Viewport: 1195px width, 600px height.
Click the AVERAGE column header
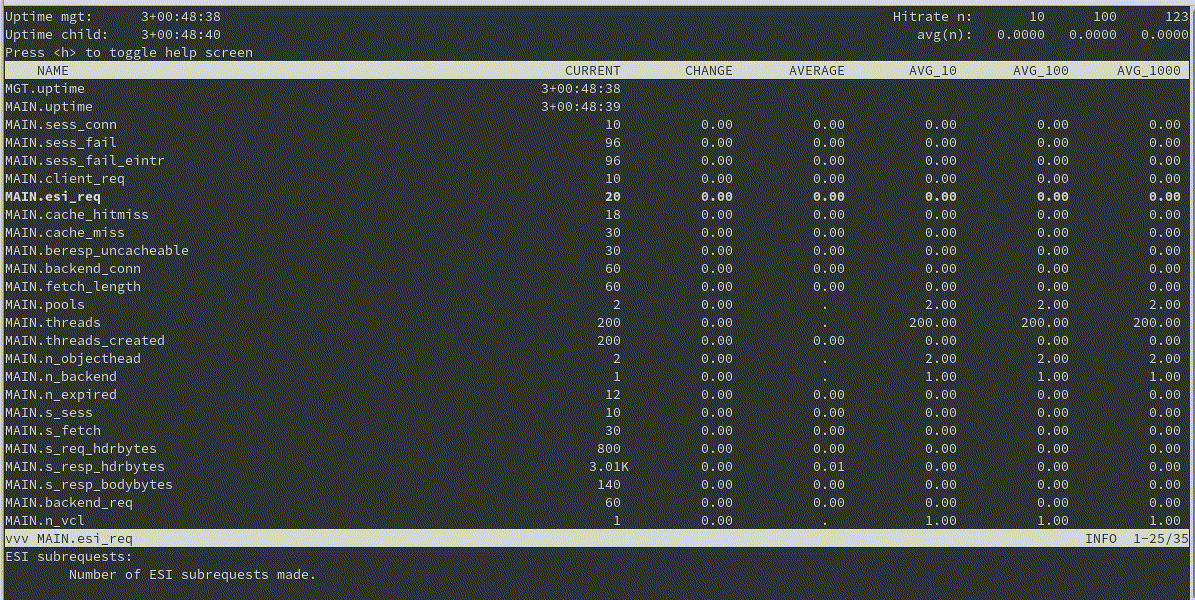point(816,70)
